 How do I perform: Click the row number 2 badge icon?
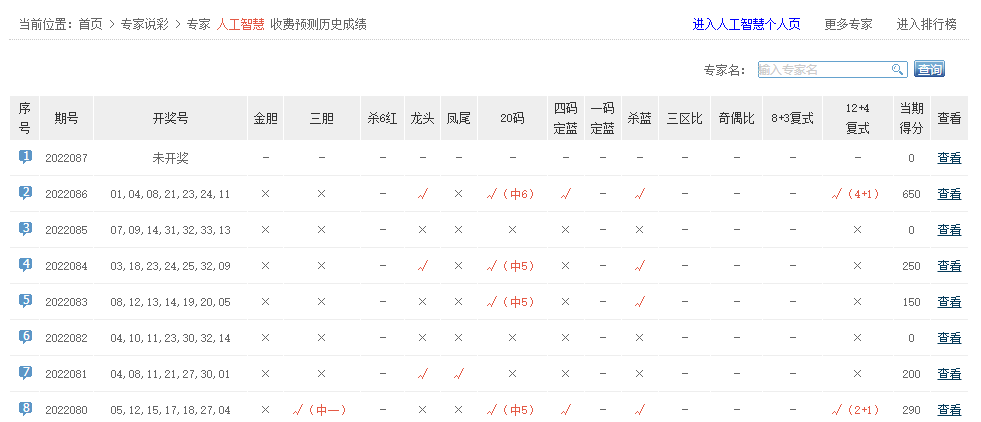coord(25,193)
